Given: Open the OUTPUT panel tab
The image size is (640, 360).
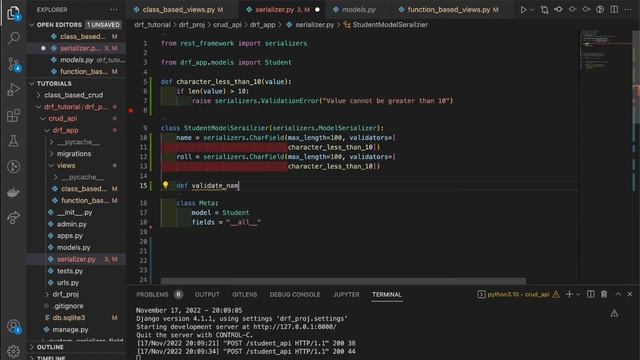Looking at the screenshot, I should tap(207, 294).
